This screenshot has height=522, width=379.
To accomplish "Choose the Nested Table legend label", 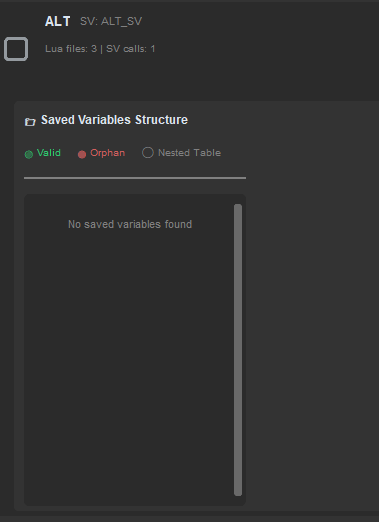I will tap(189, 153).
